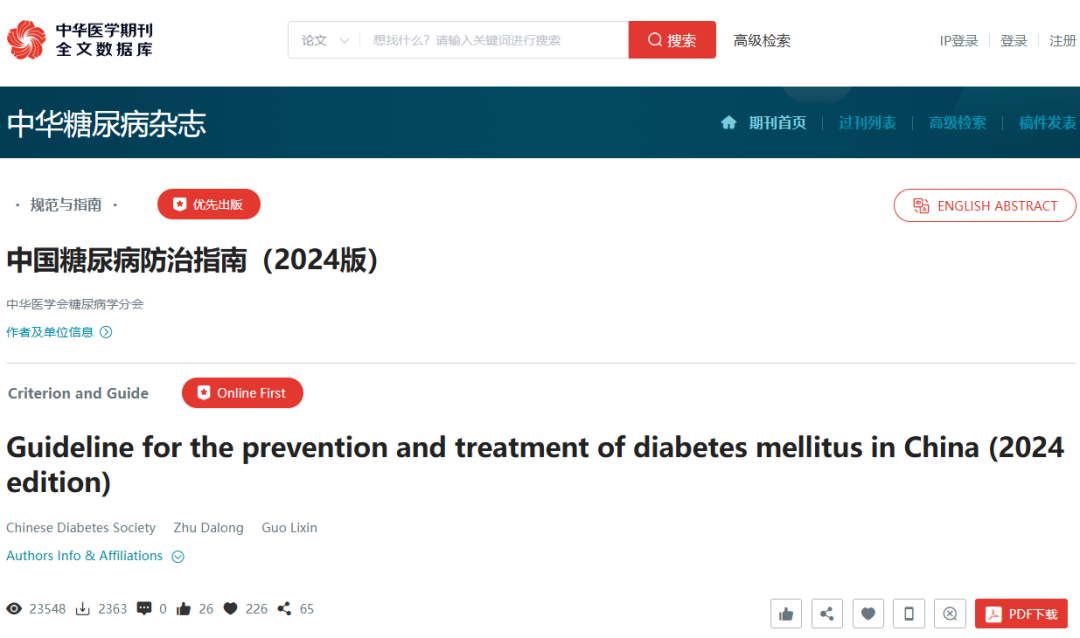Toggle the ENGLISH ABSTRACT button
This screenshot has width=1080, height=638.
pos(985,205)
